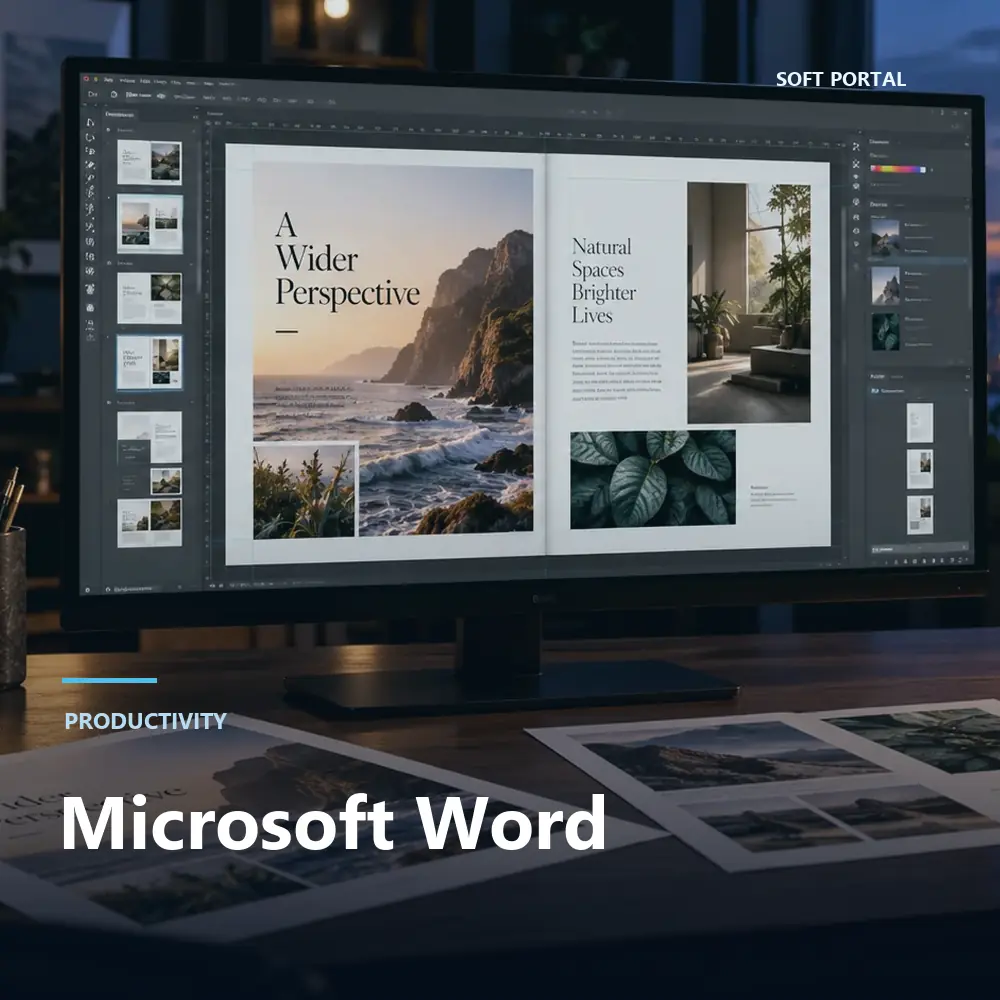
Task: Click the topmost icon in the right icon strip
Action: coord(856,147)
